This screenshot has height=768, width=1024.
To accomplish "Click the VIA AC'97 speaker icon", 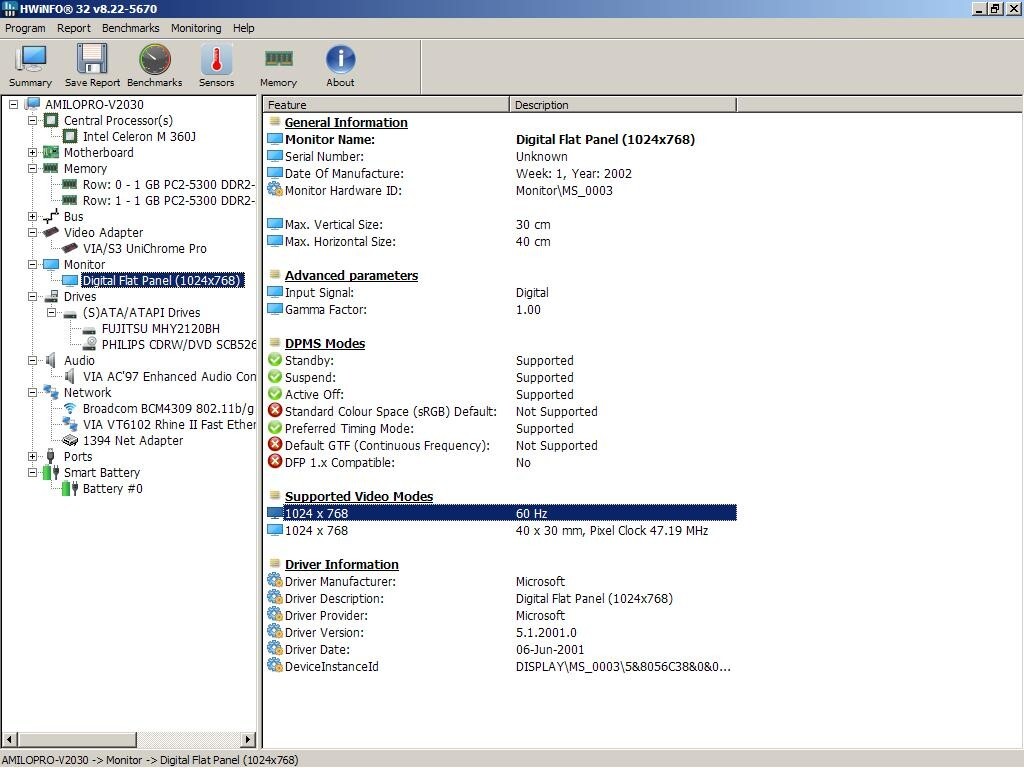I will (x=70, y=376).
